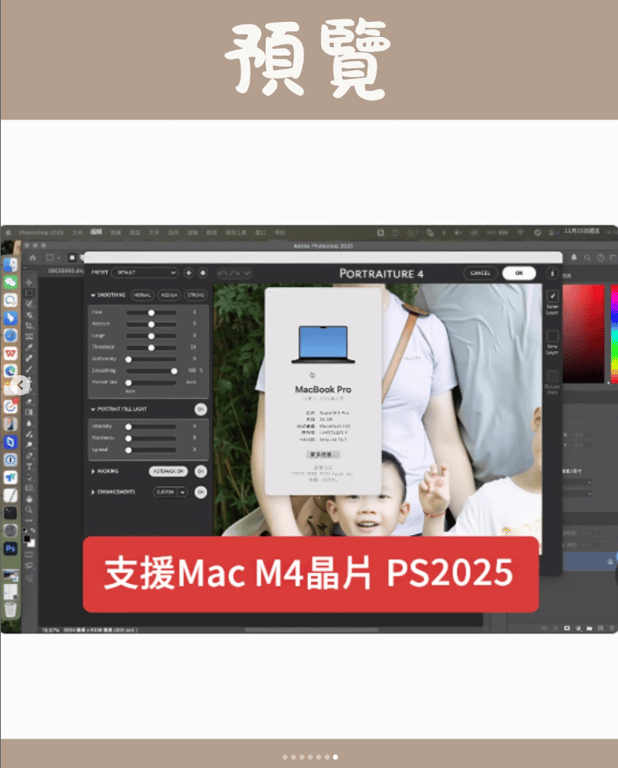
Task: Select the Crop tool
Action: coord(29,325)
